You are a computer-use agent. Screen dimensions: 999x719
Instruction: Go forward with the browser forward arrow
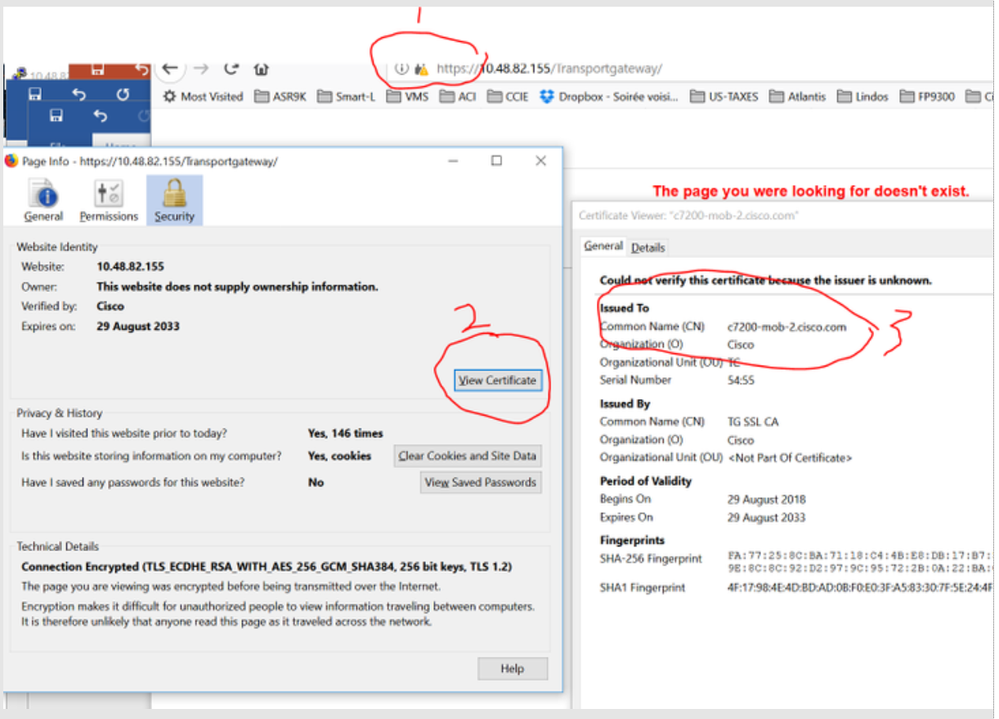(201, 69)
